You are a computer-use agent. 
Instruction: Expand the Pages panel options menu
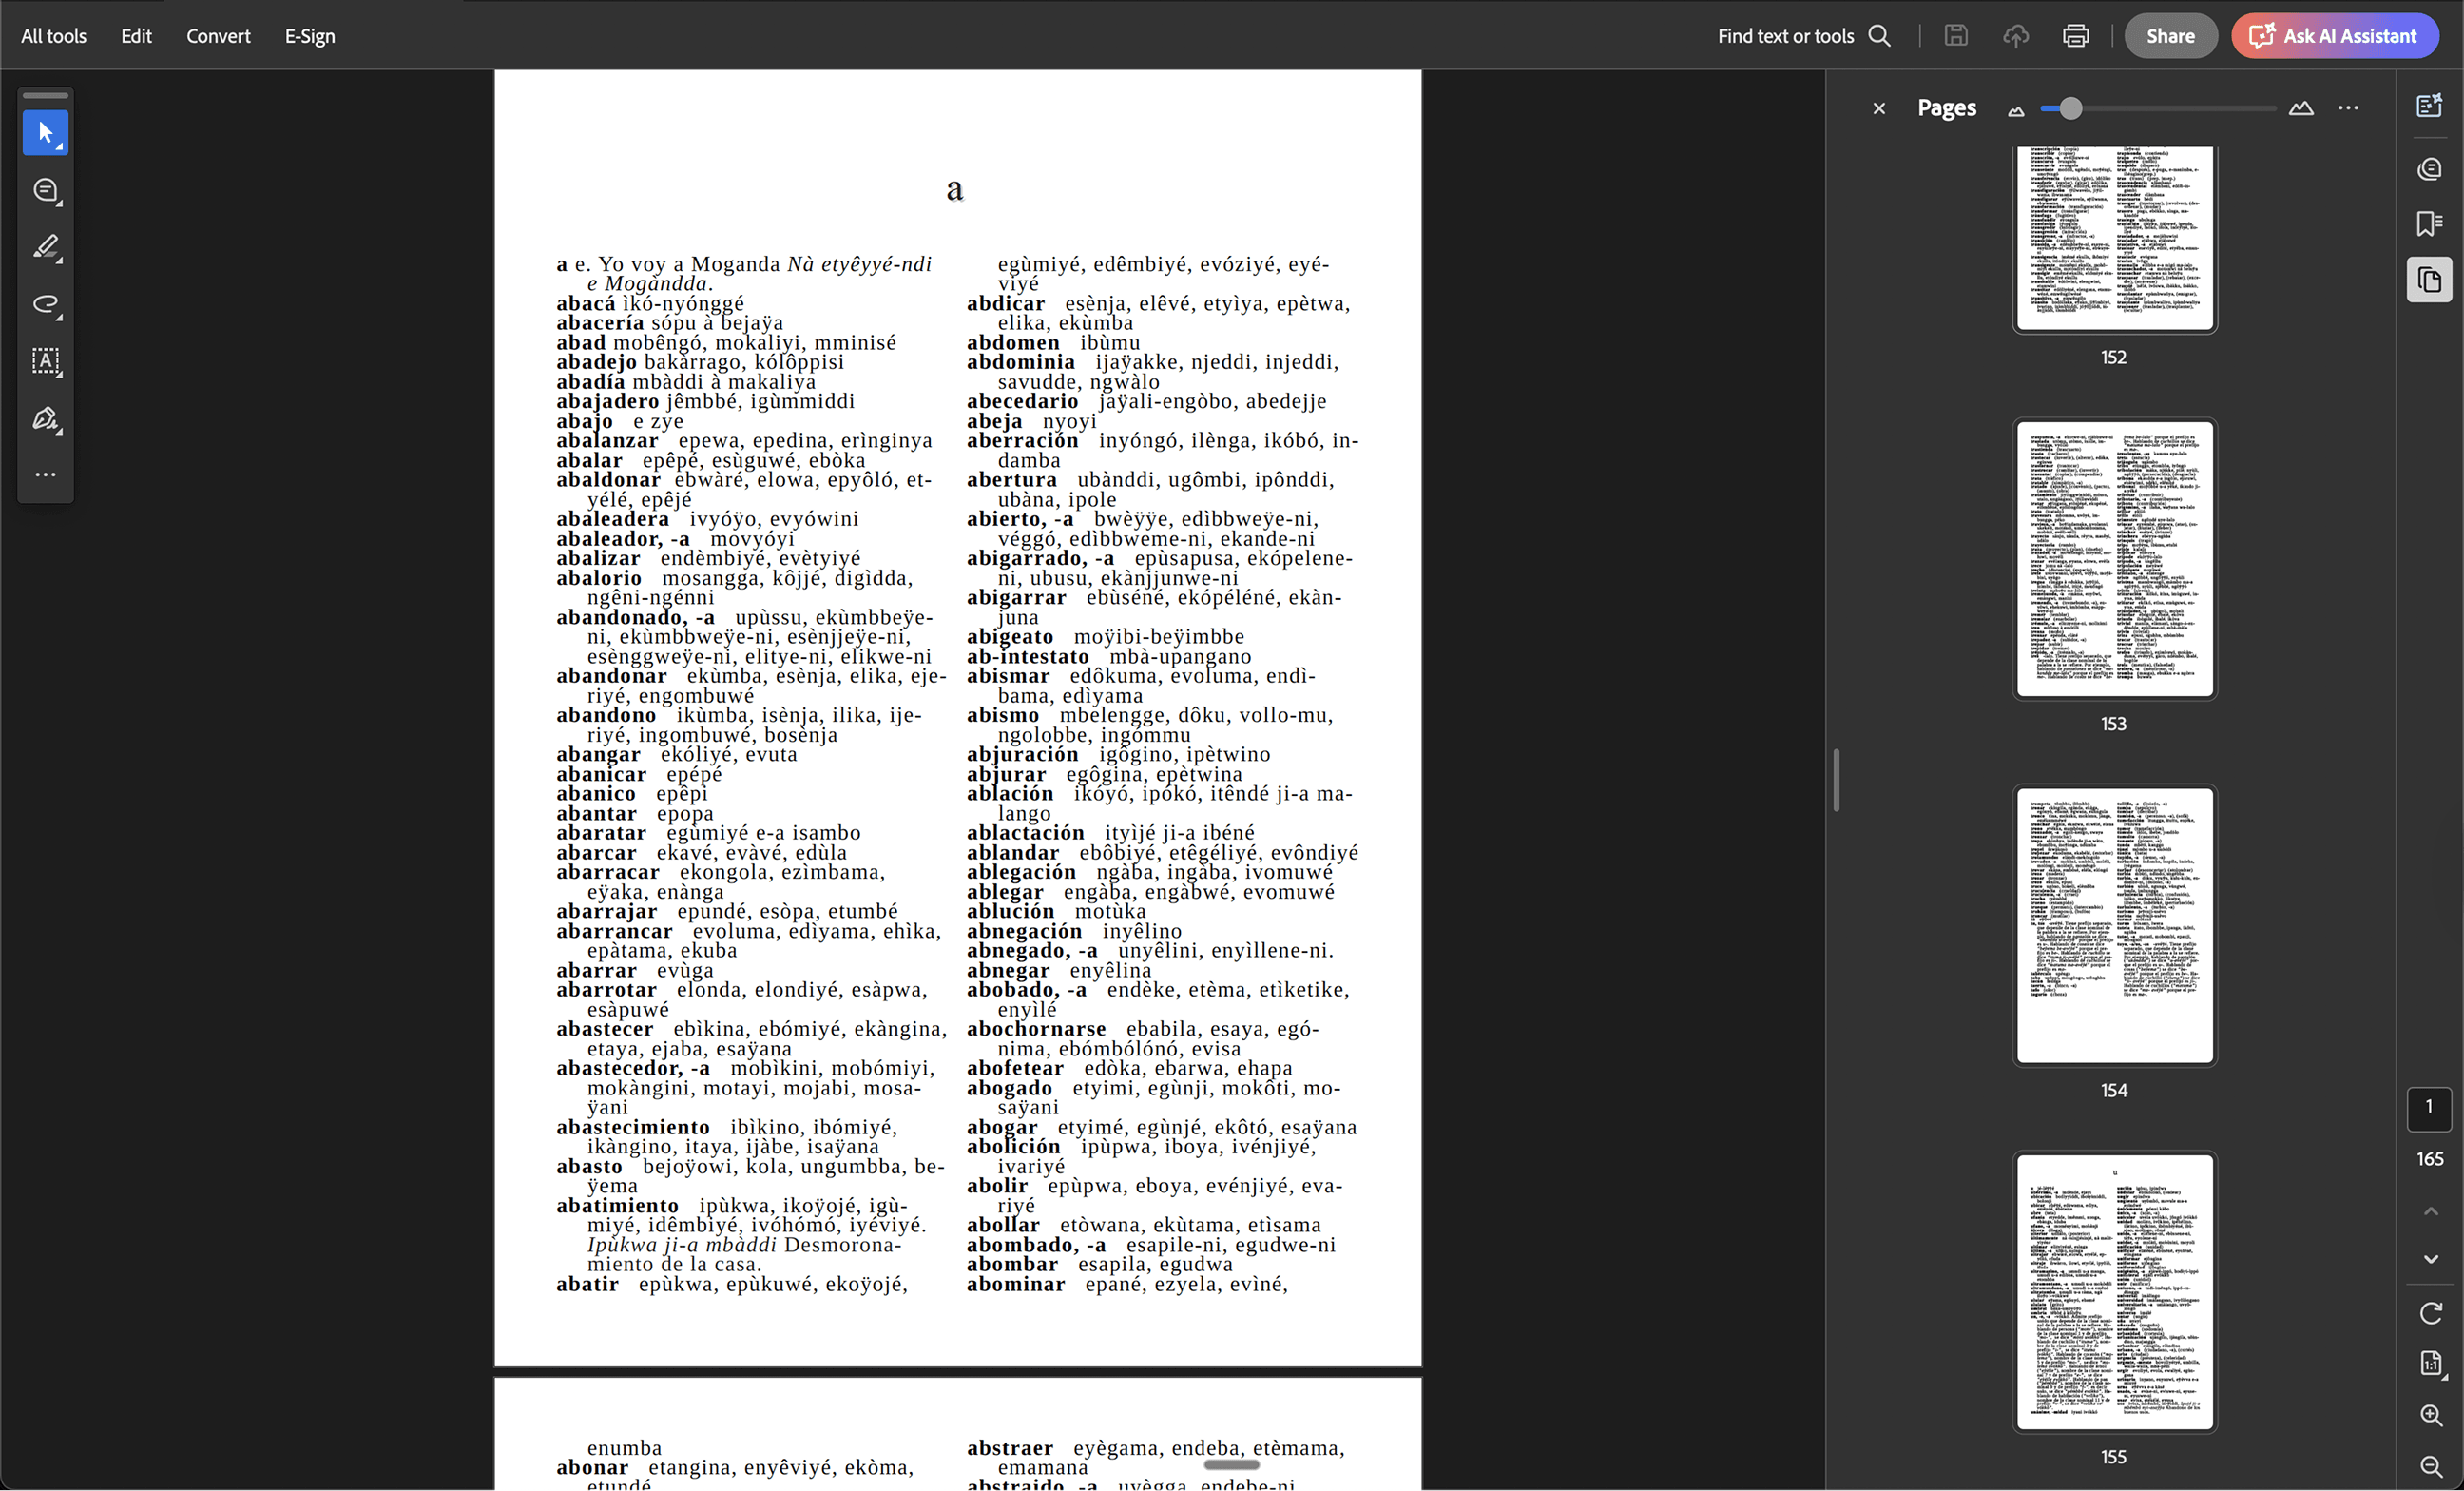pyautogui.click(x=2348, y=108)
